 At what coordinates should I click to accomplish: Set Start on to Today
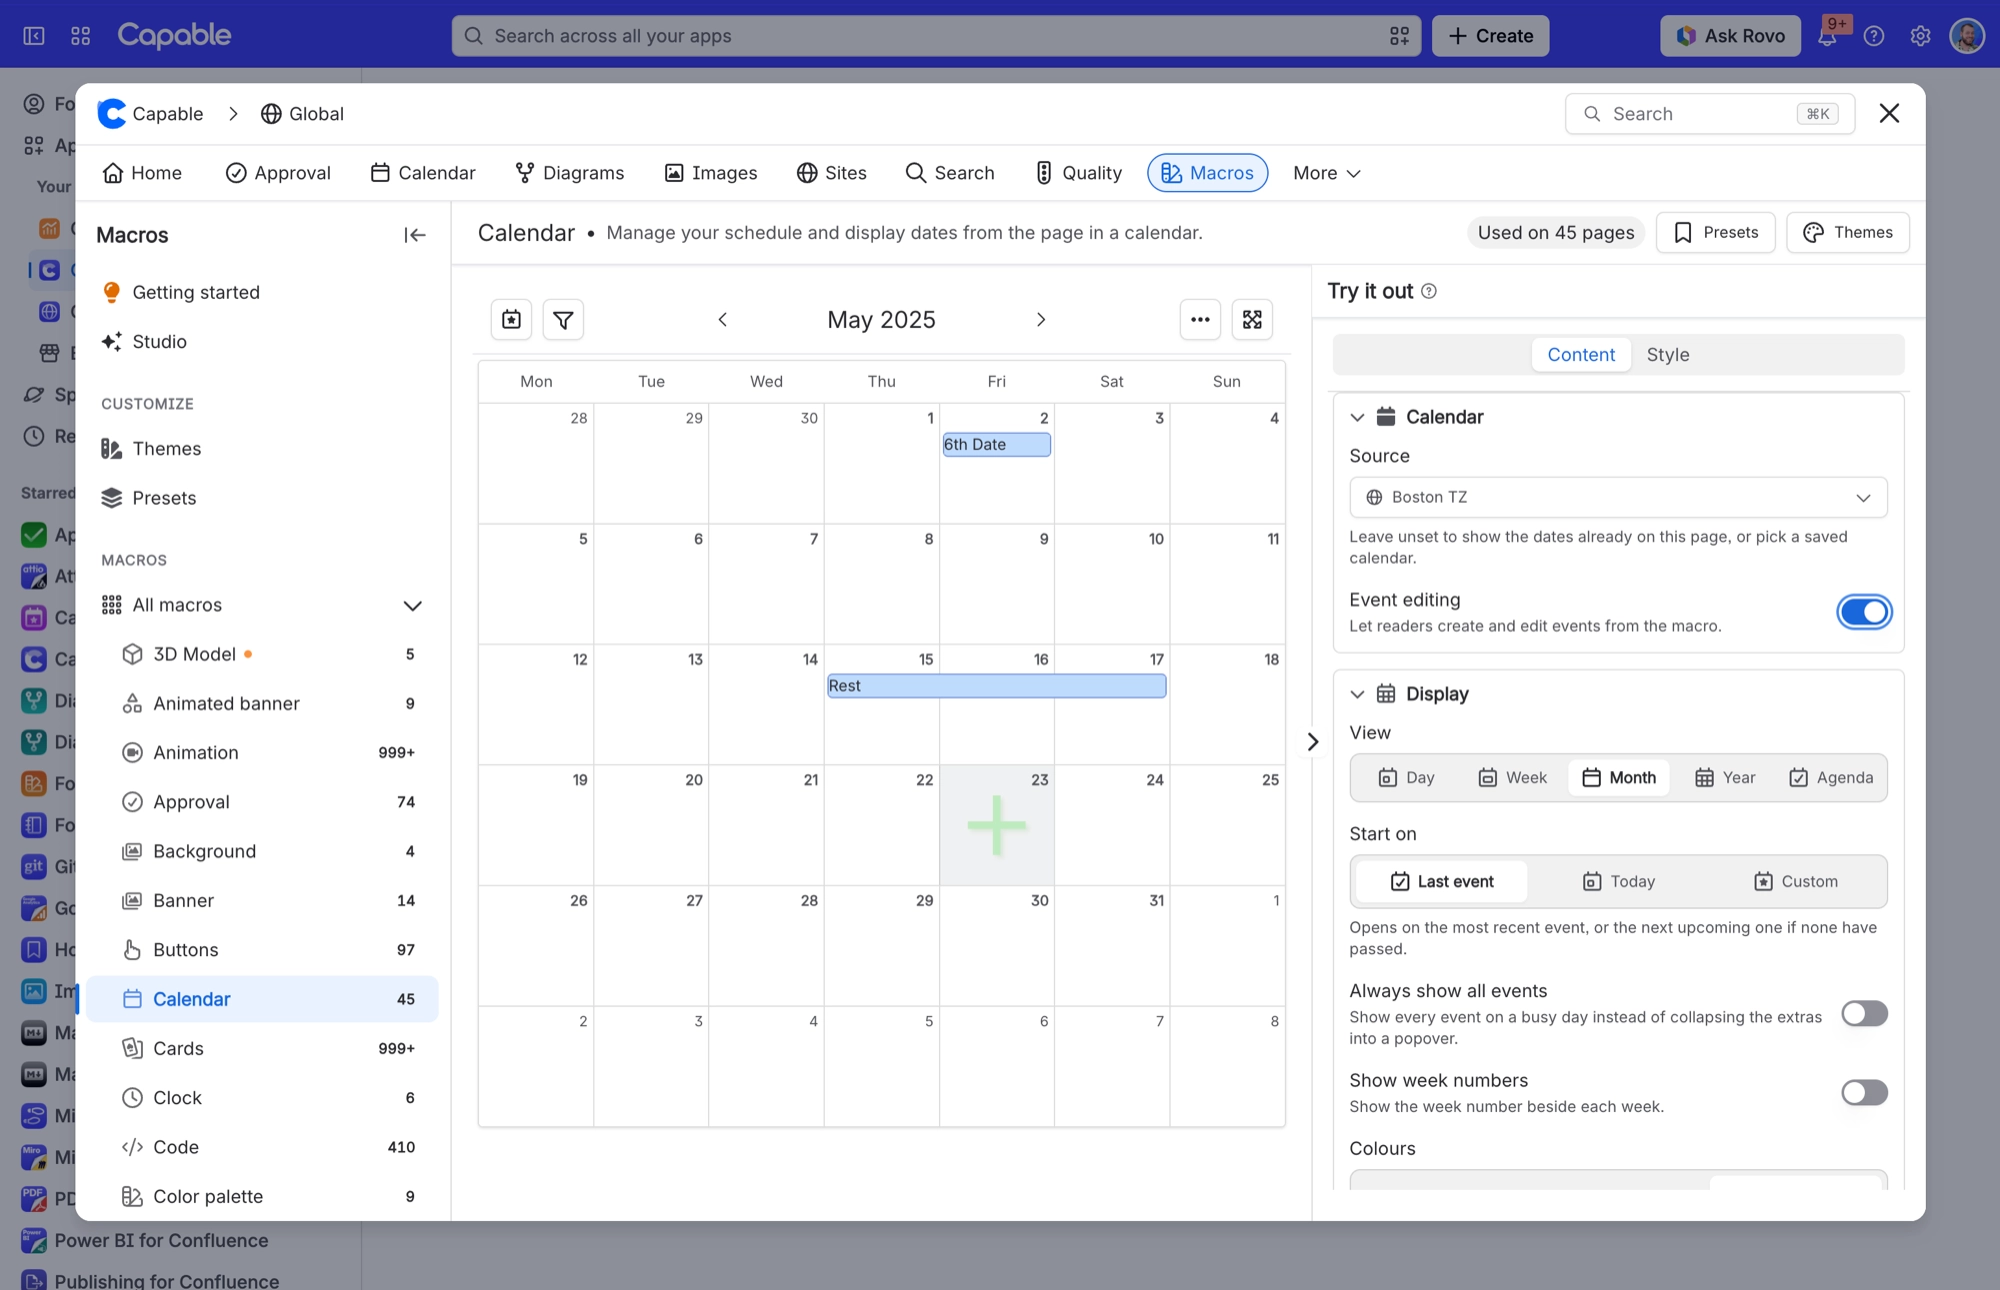(x=1619, y=882)
